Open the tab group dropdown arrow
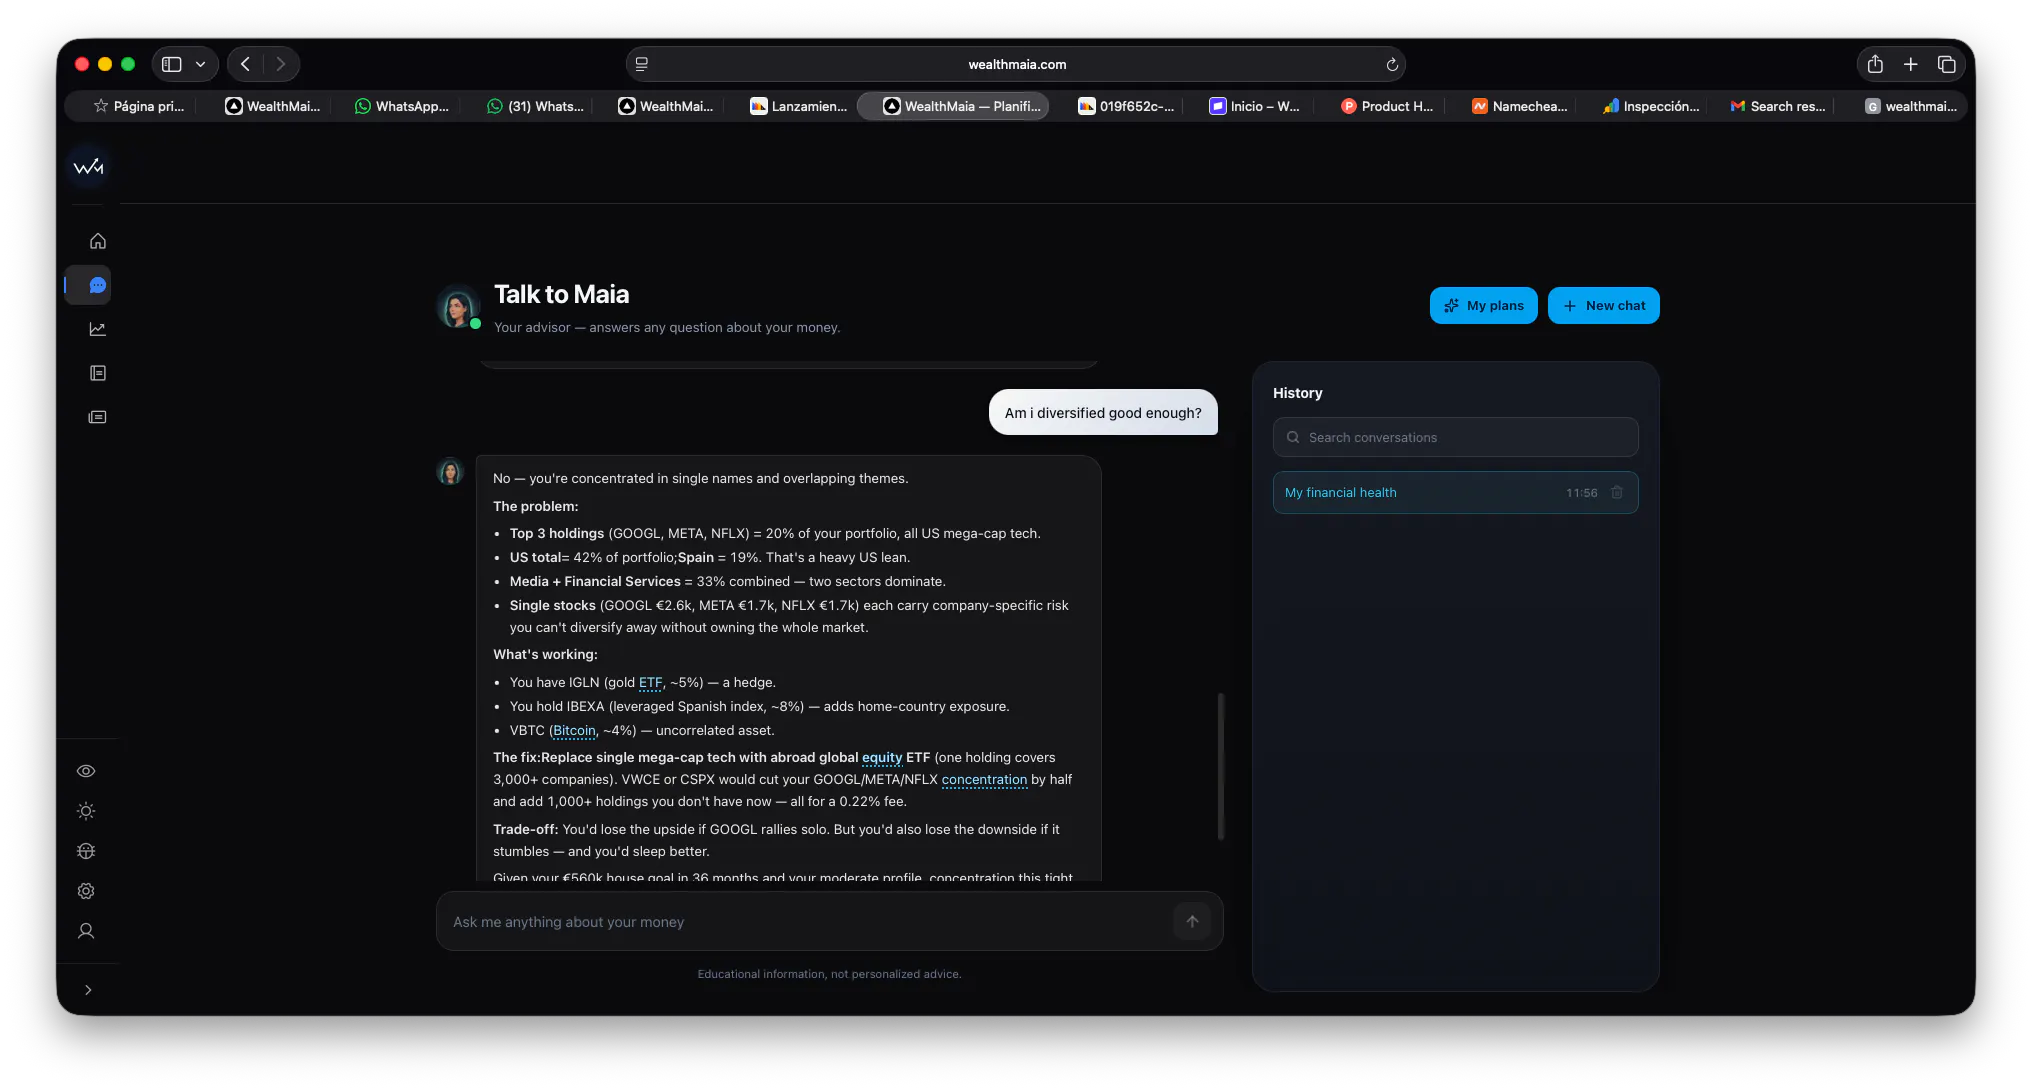This screenshot has height=1090, width=2032. 201,64
